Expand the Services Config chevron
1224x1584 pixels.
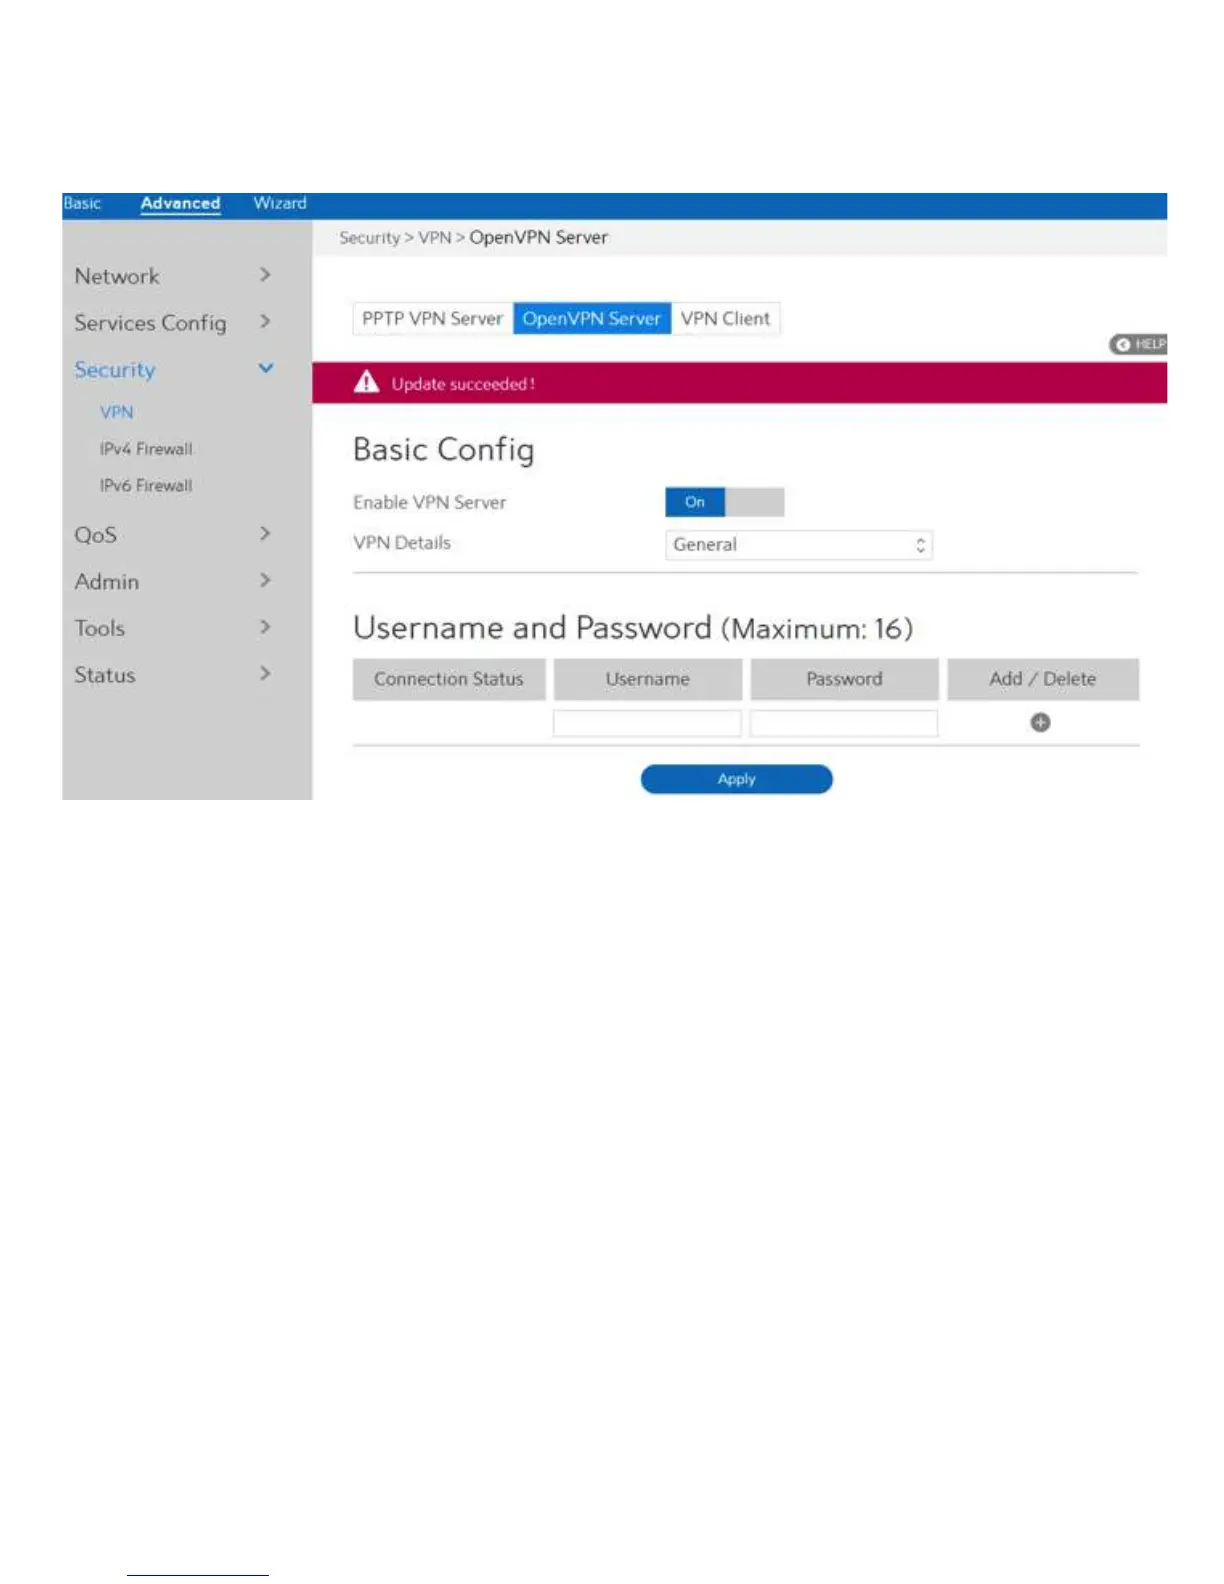coord(265,322)
